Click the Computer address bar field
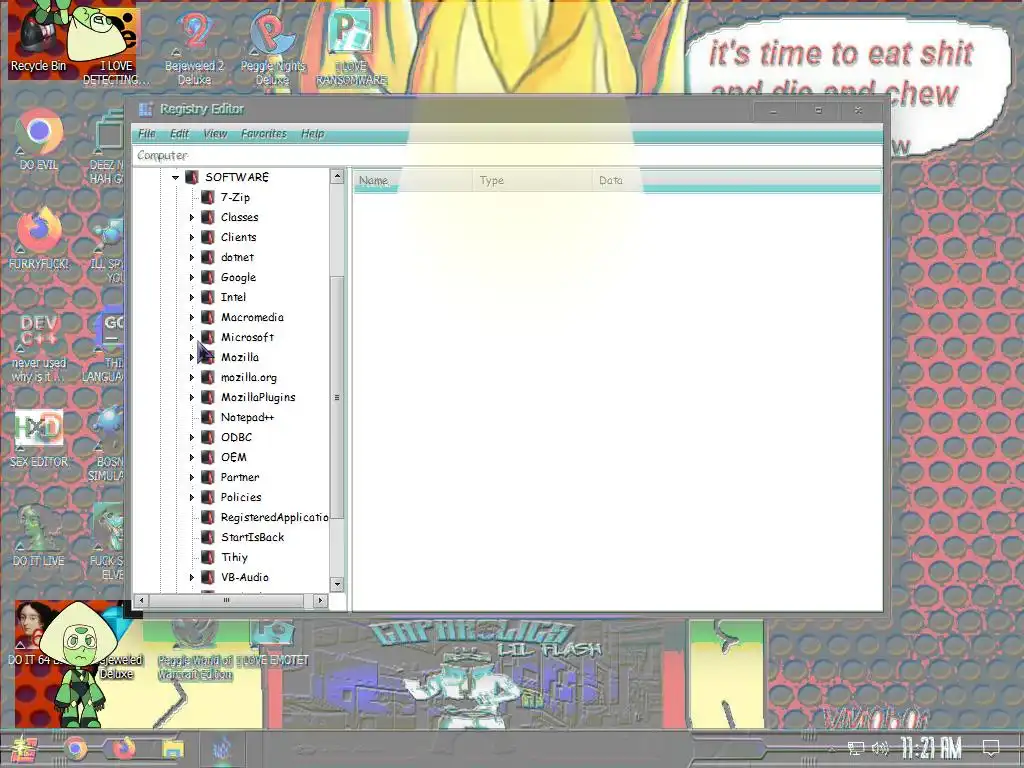 (x=507, y=155)
